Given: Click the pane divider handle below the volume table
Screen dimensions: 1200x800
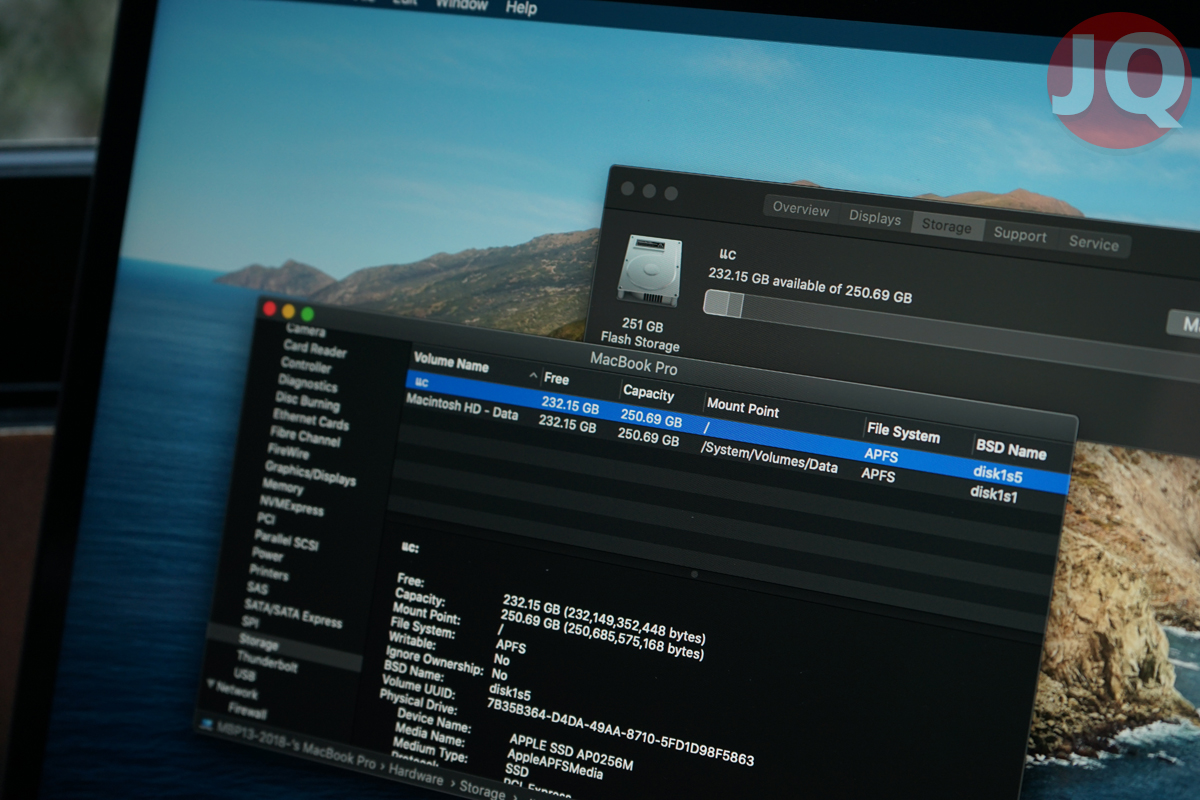Looking at the screenshot, I should click(694, 574).
